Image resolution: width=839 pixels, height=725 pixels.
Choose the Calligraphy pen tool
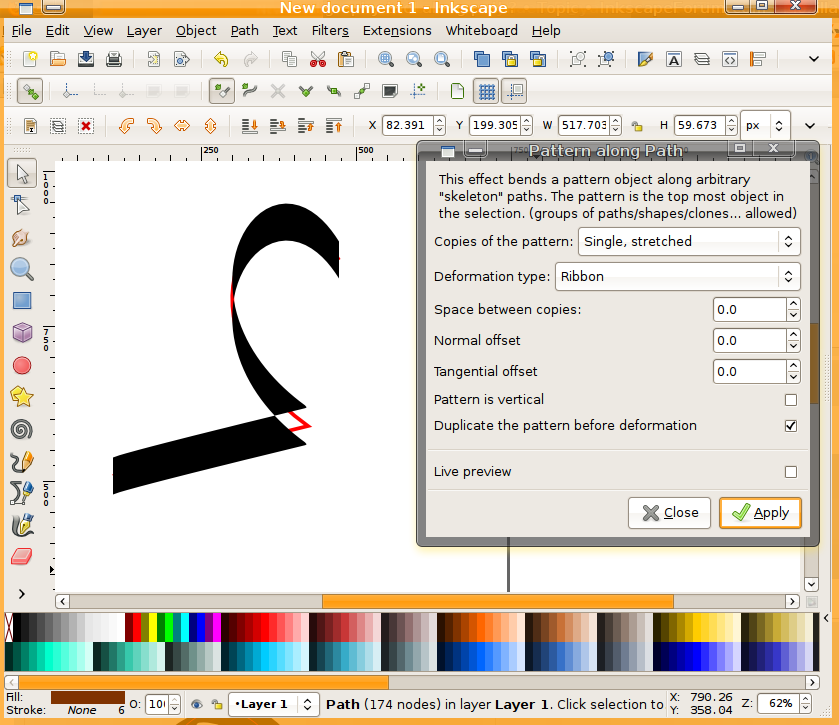[x=22, y=525]
